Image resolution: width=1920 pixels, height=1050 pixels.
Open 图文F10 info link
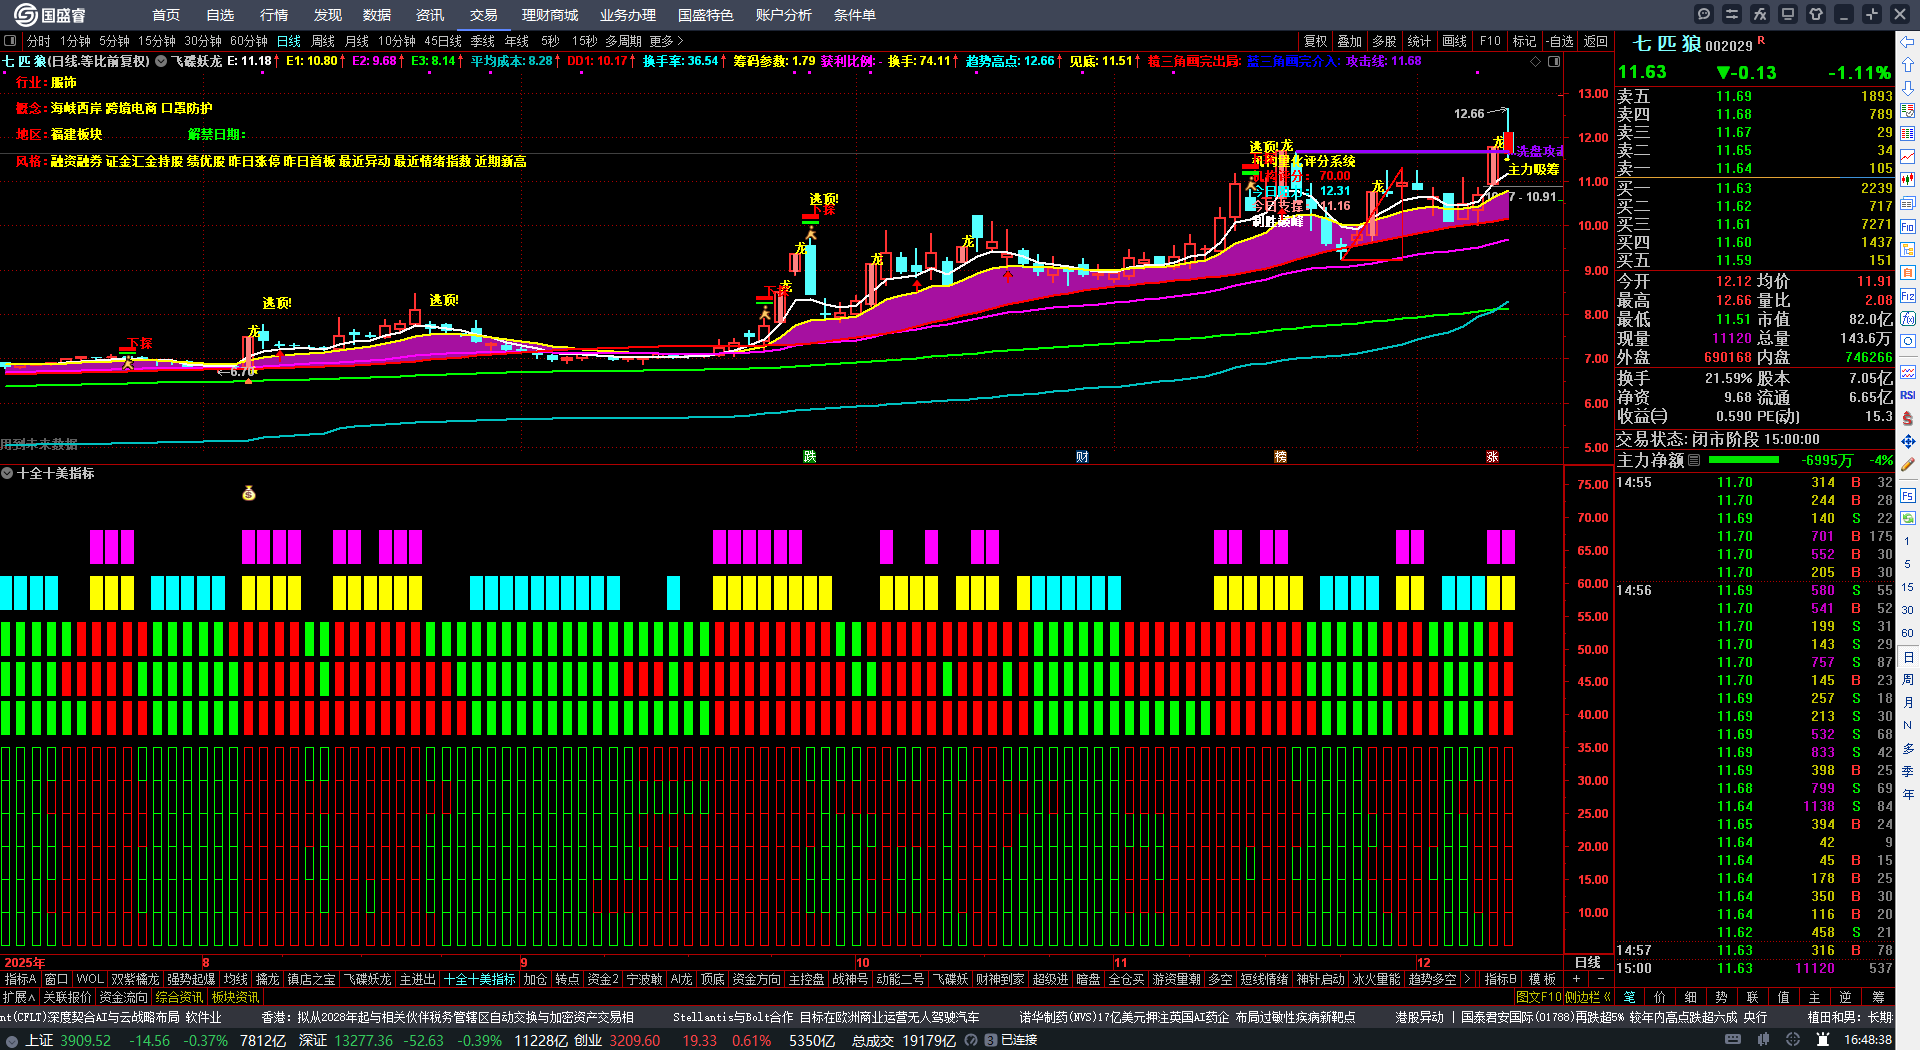tap(1539, 997)
